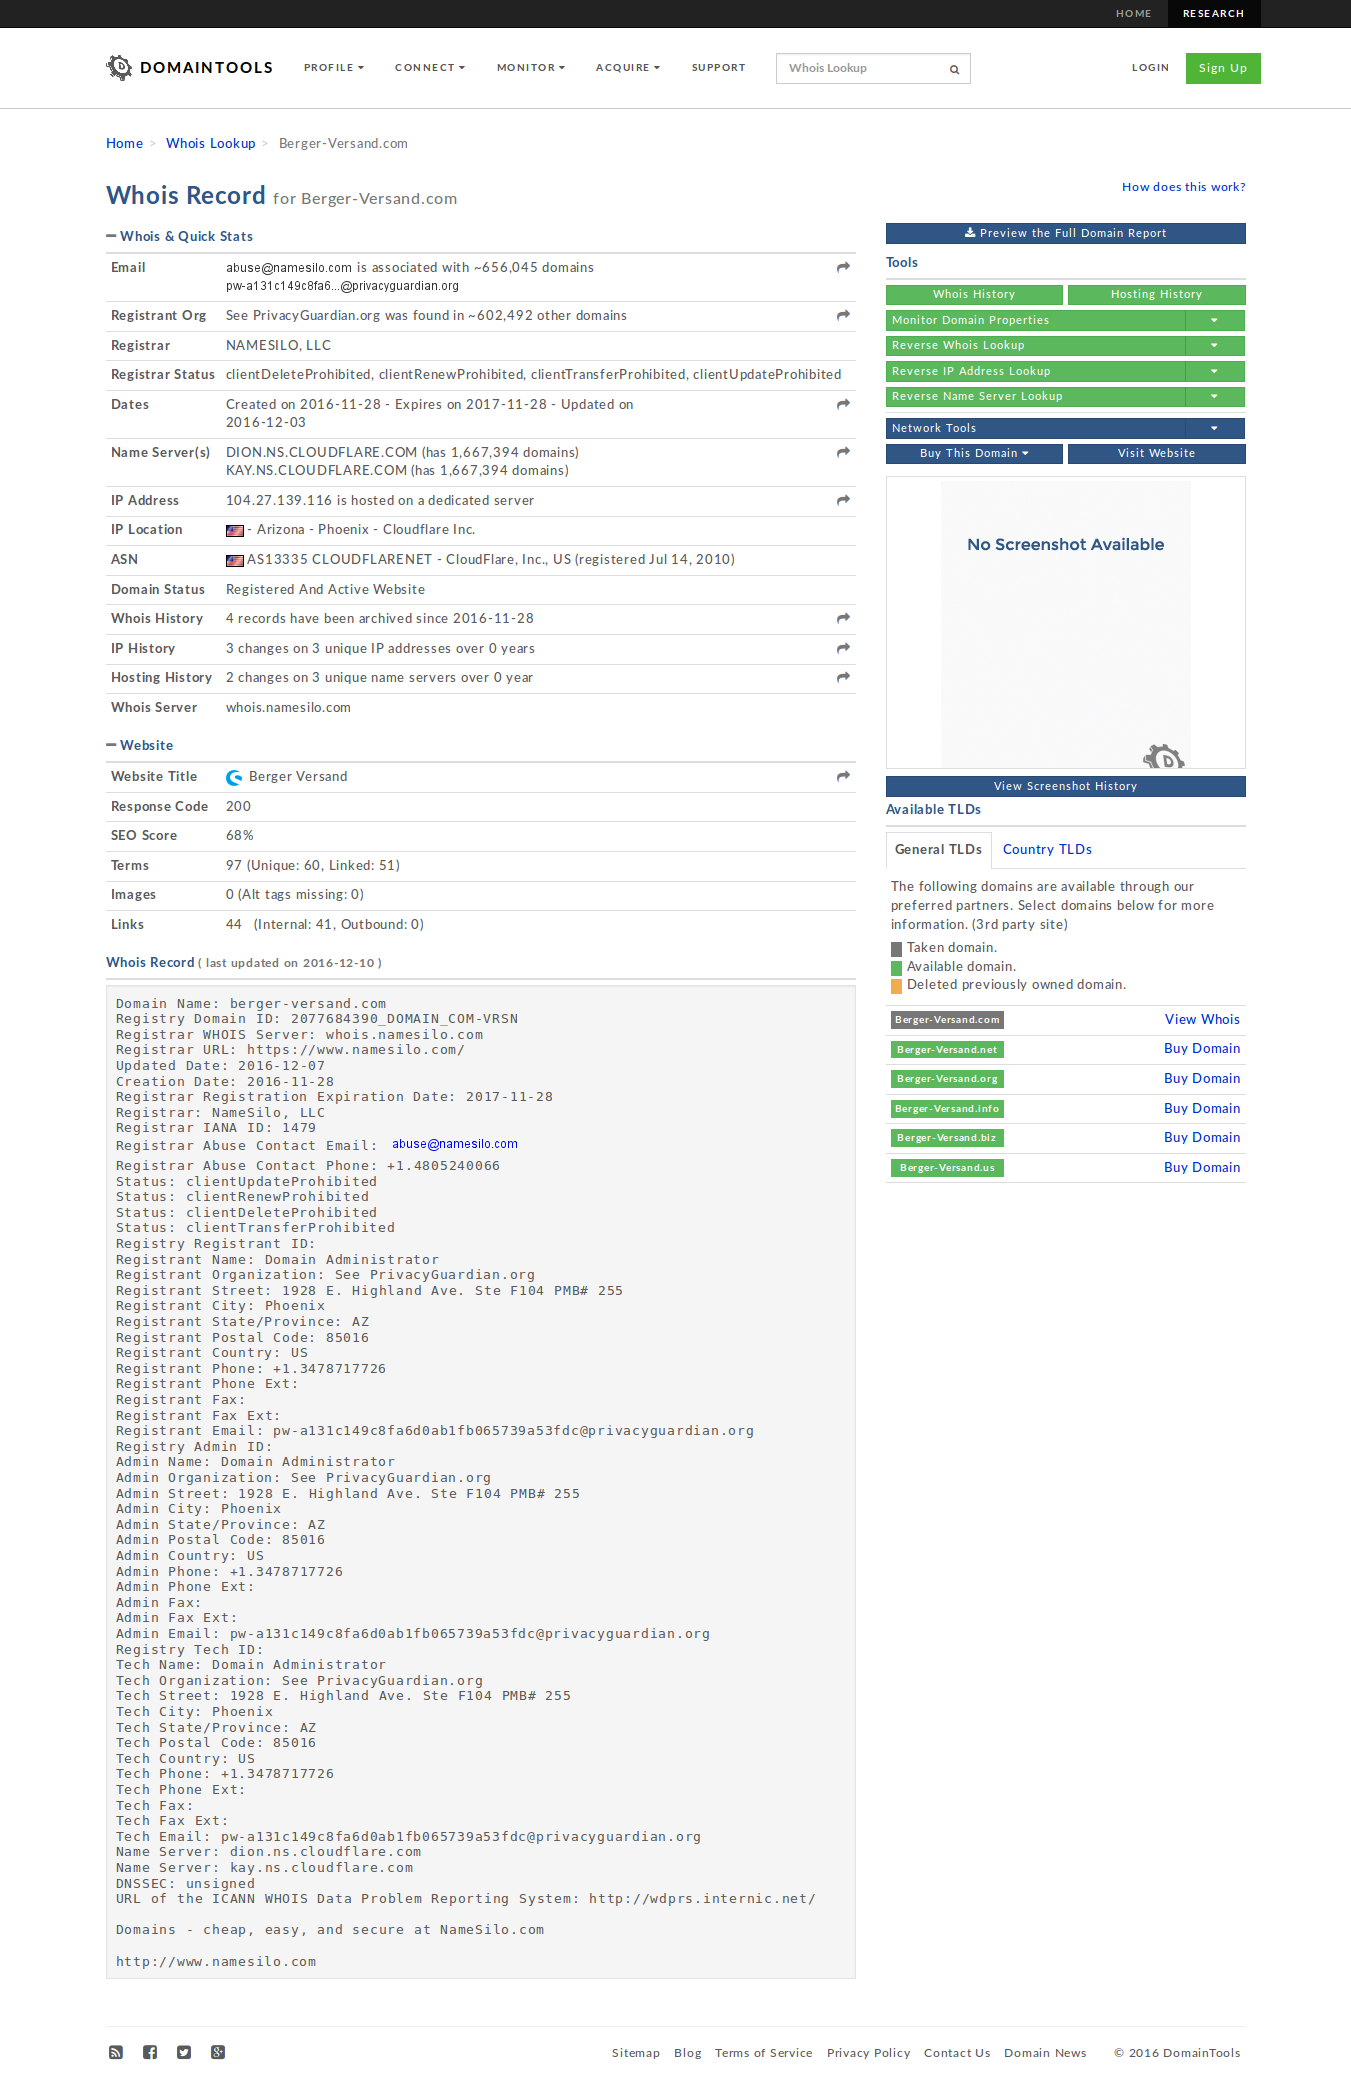Click share arrow in Name Server(s) row

click(843, 452)
